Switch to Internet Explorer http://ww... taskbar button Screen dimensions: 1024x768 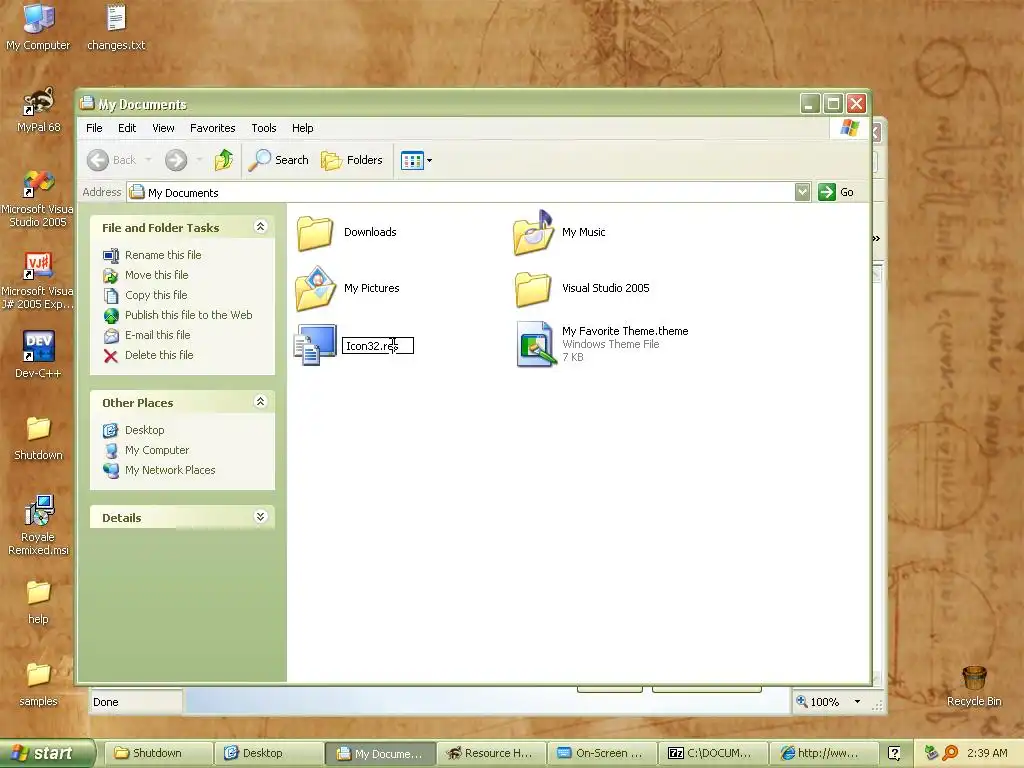coord(823,753)
